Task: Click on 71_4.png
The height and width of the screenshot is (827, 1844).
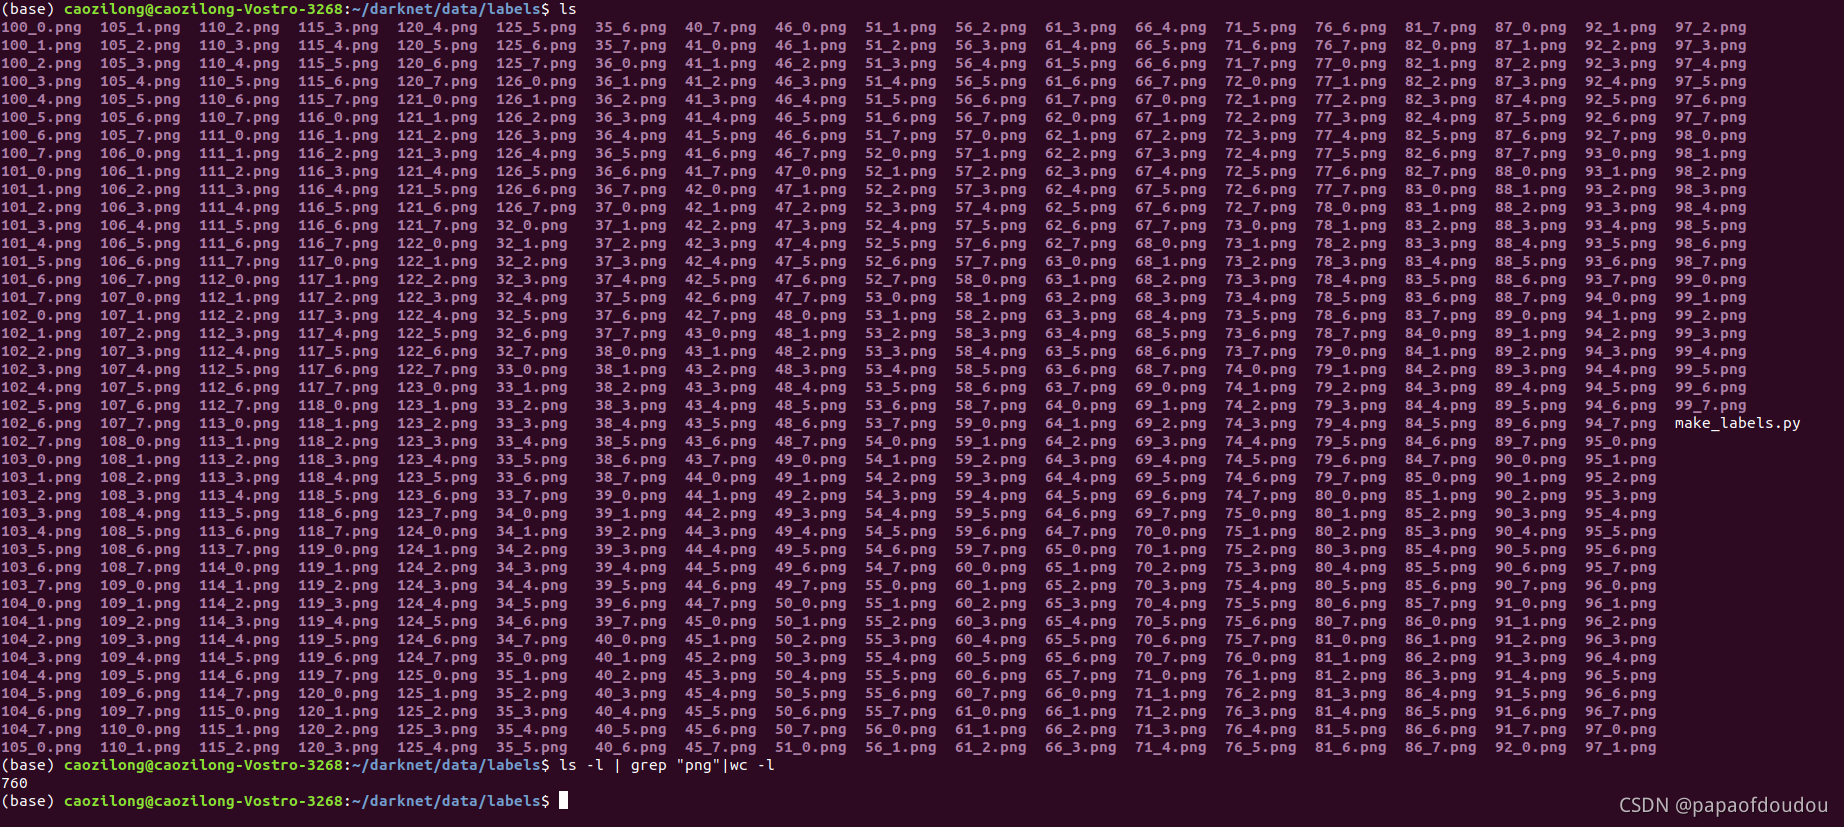Action: tap(1171, 747)
